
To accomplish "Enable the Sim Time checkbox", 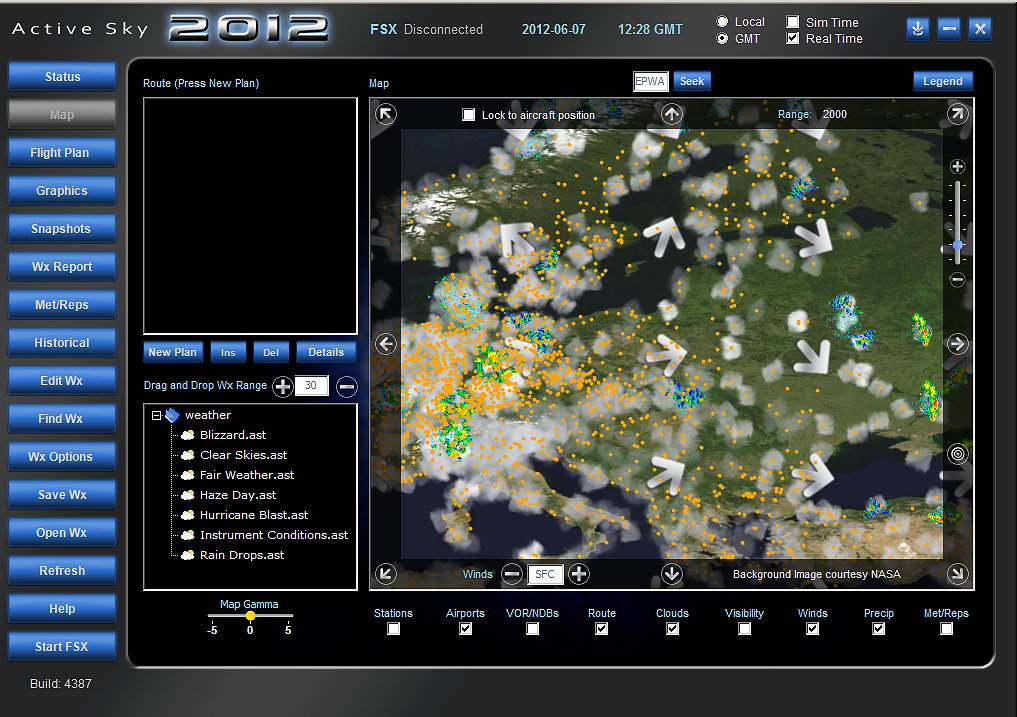I will [793, 22].
